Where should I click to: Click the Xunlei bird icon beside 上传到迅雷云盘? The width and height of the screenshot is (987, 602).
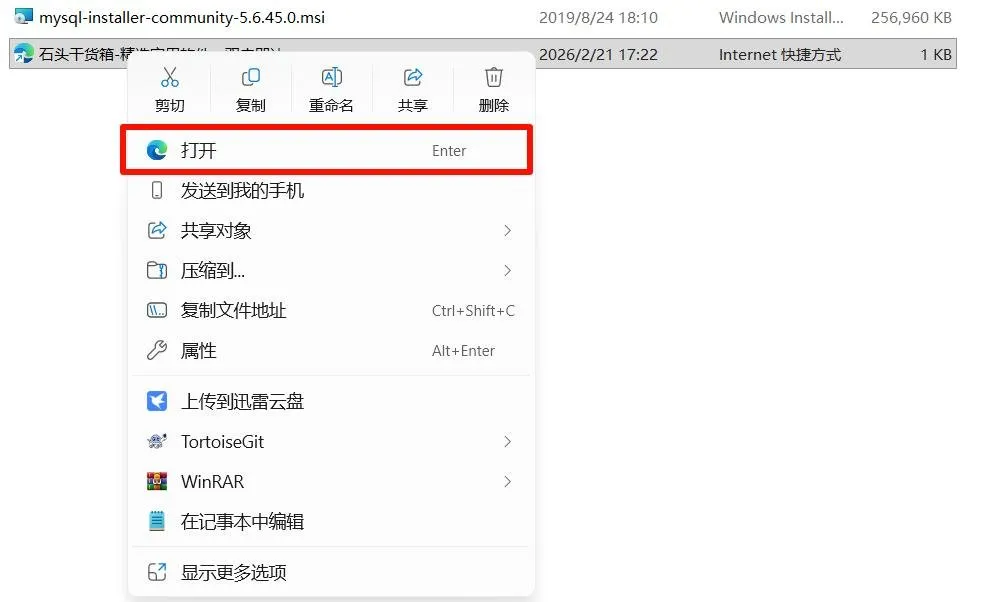pos(157,401)
